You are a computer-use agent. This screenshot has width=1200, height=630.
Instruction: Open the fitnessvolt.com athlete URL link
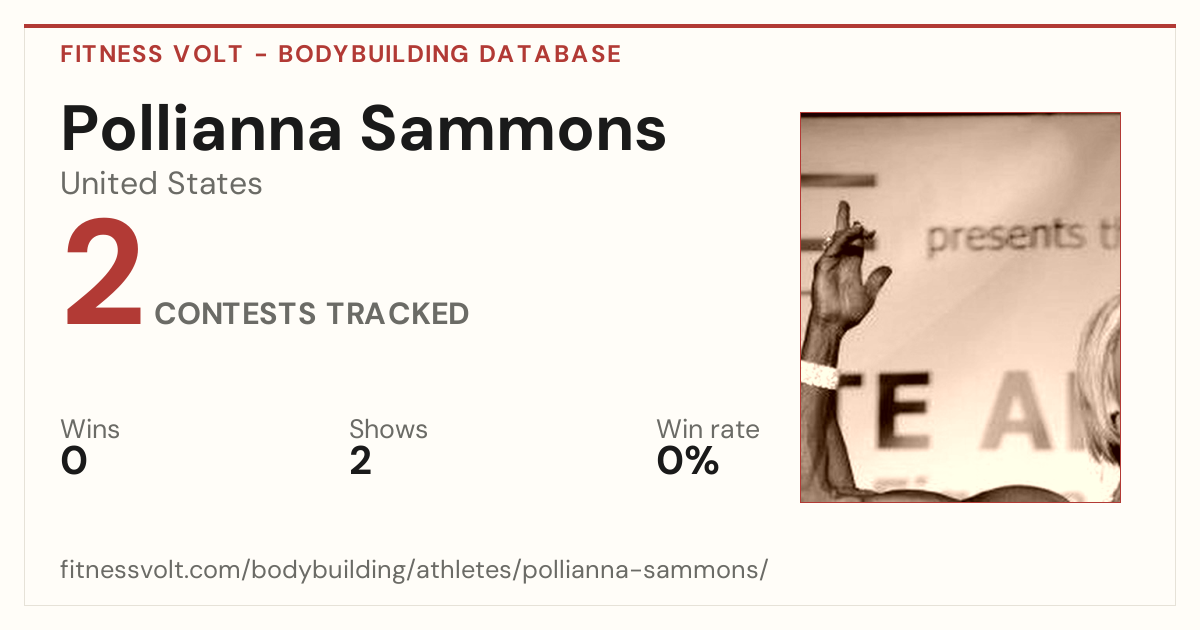click(x=414, y=570)
